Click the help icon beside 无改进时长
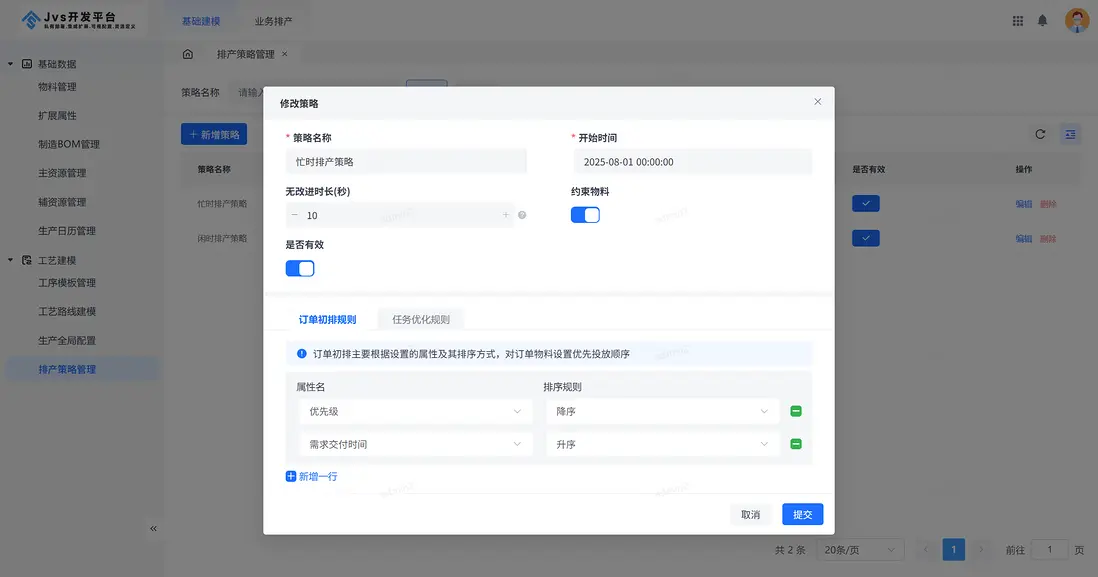Viewport: 1098px width, 577px height. 522,215
